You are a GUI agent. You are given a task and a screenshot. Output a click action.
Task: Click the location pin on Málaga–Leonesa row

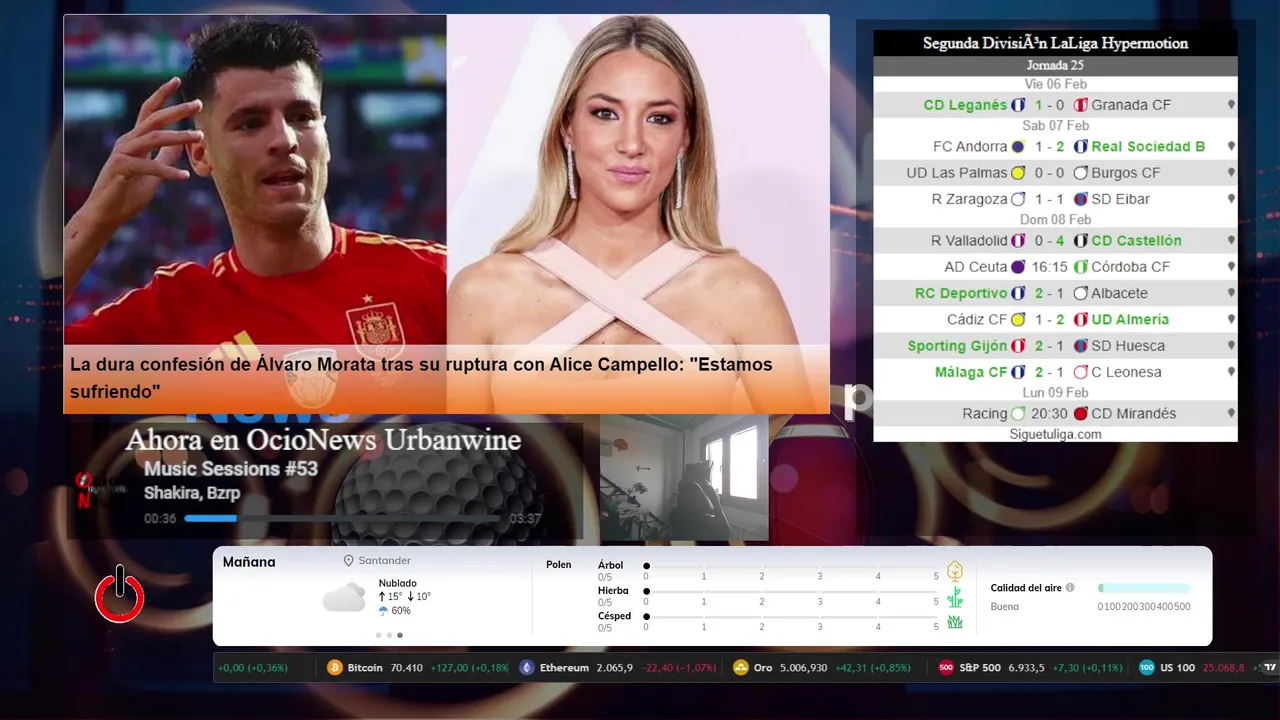tap(1231, 372)
